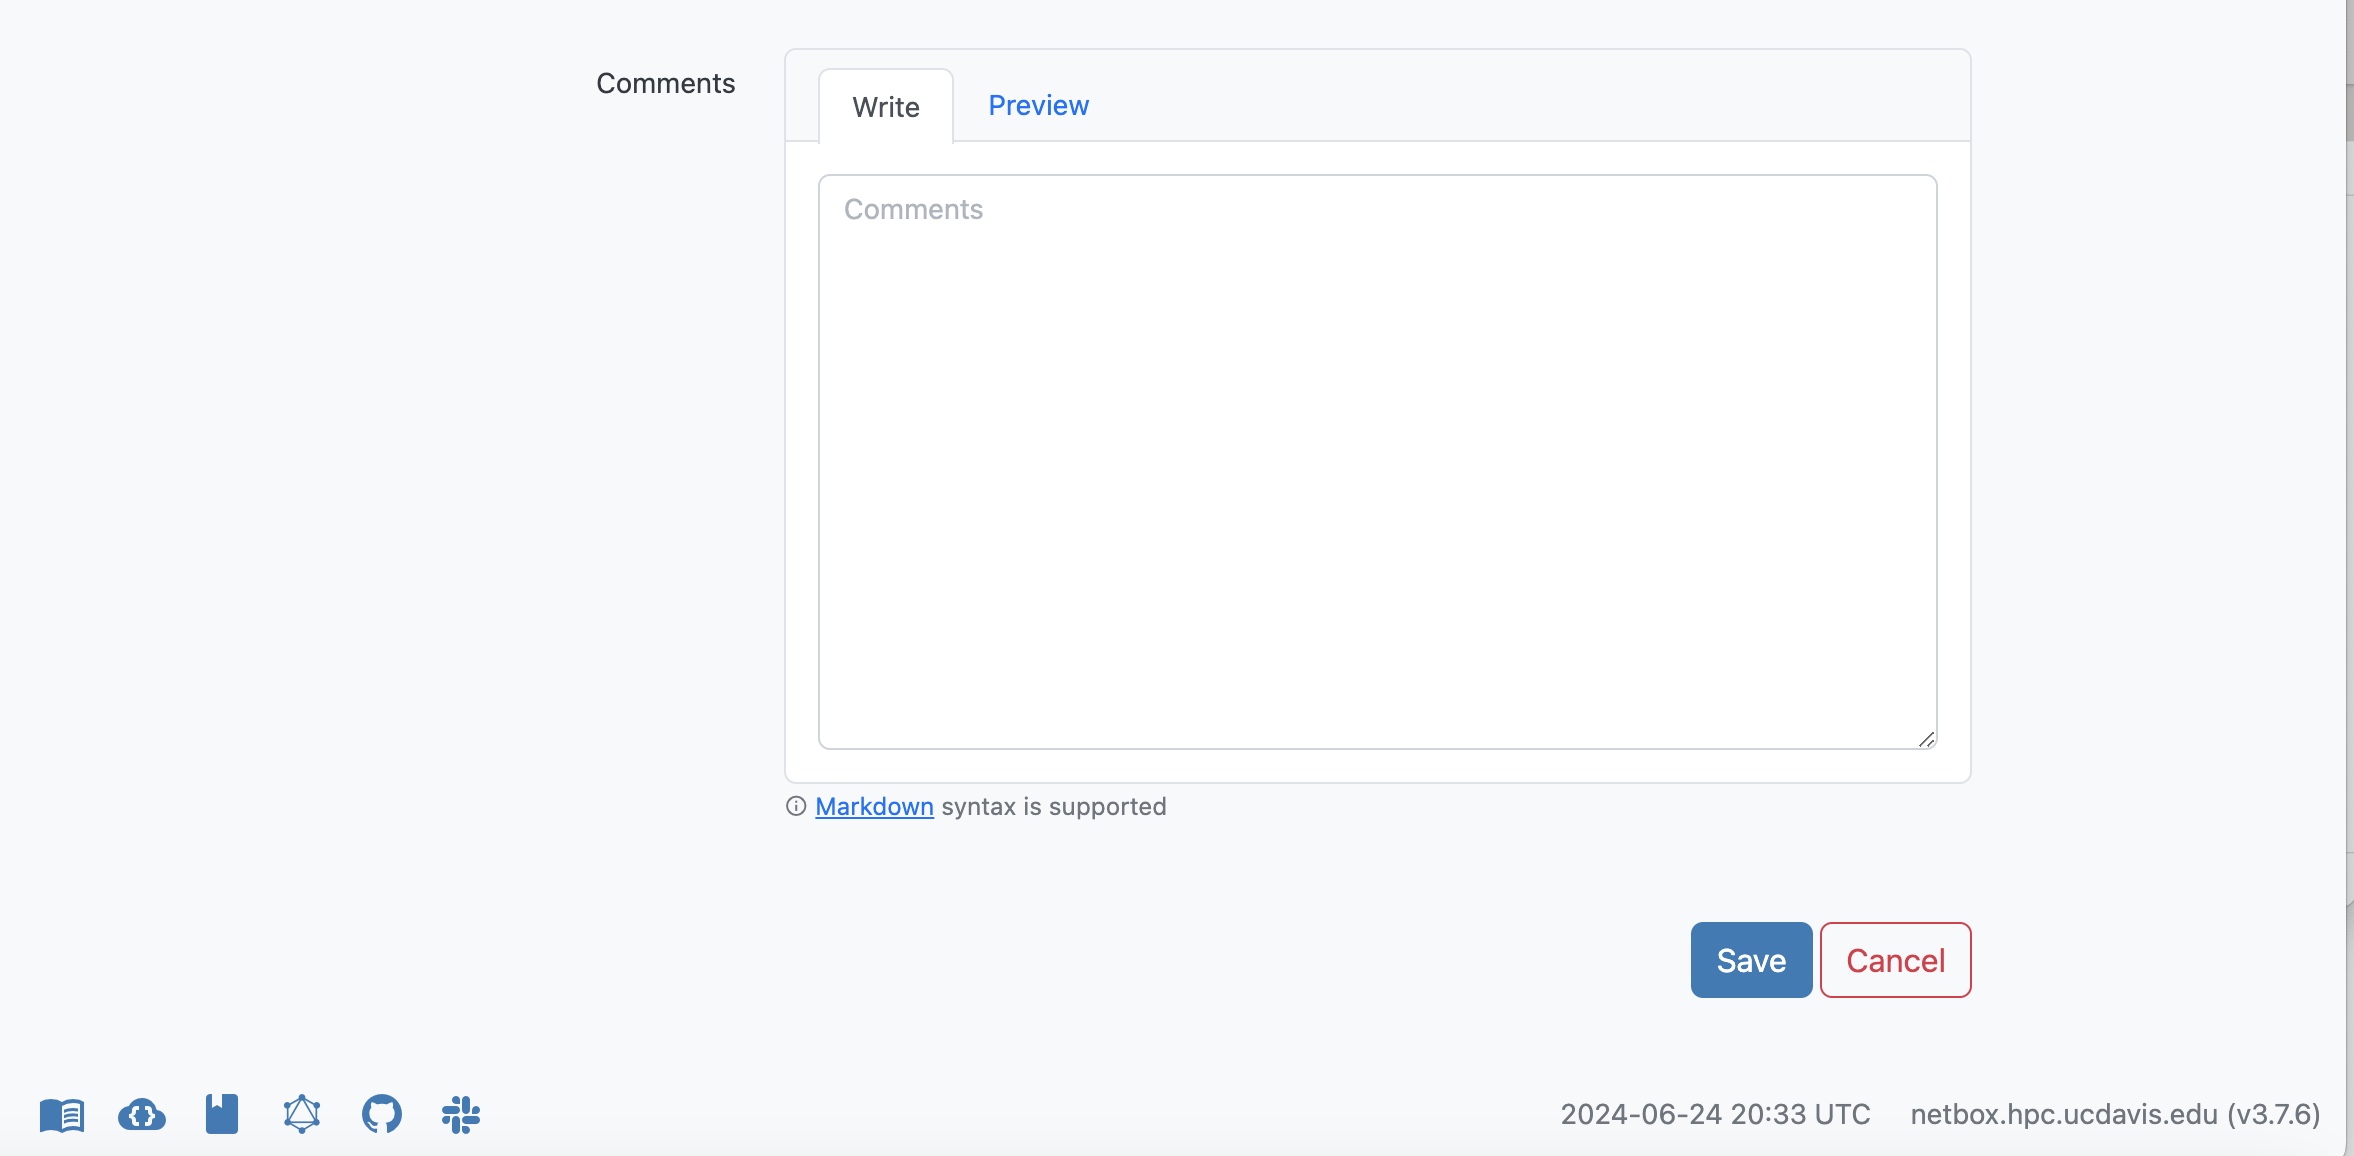
Task: Click the REST API cloud icon
Action: [142, 1114]
